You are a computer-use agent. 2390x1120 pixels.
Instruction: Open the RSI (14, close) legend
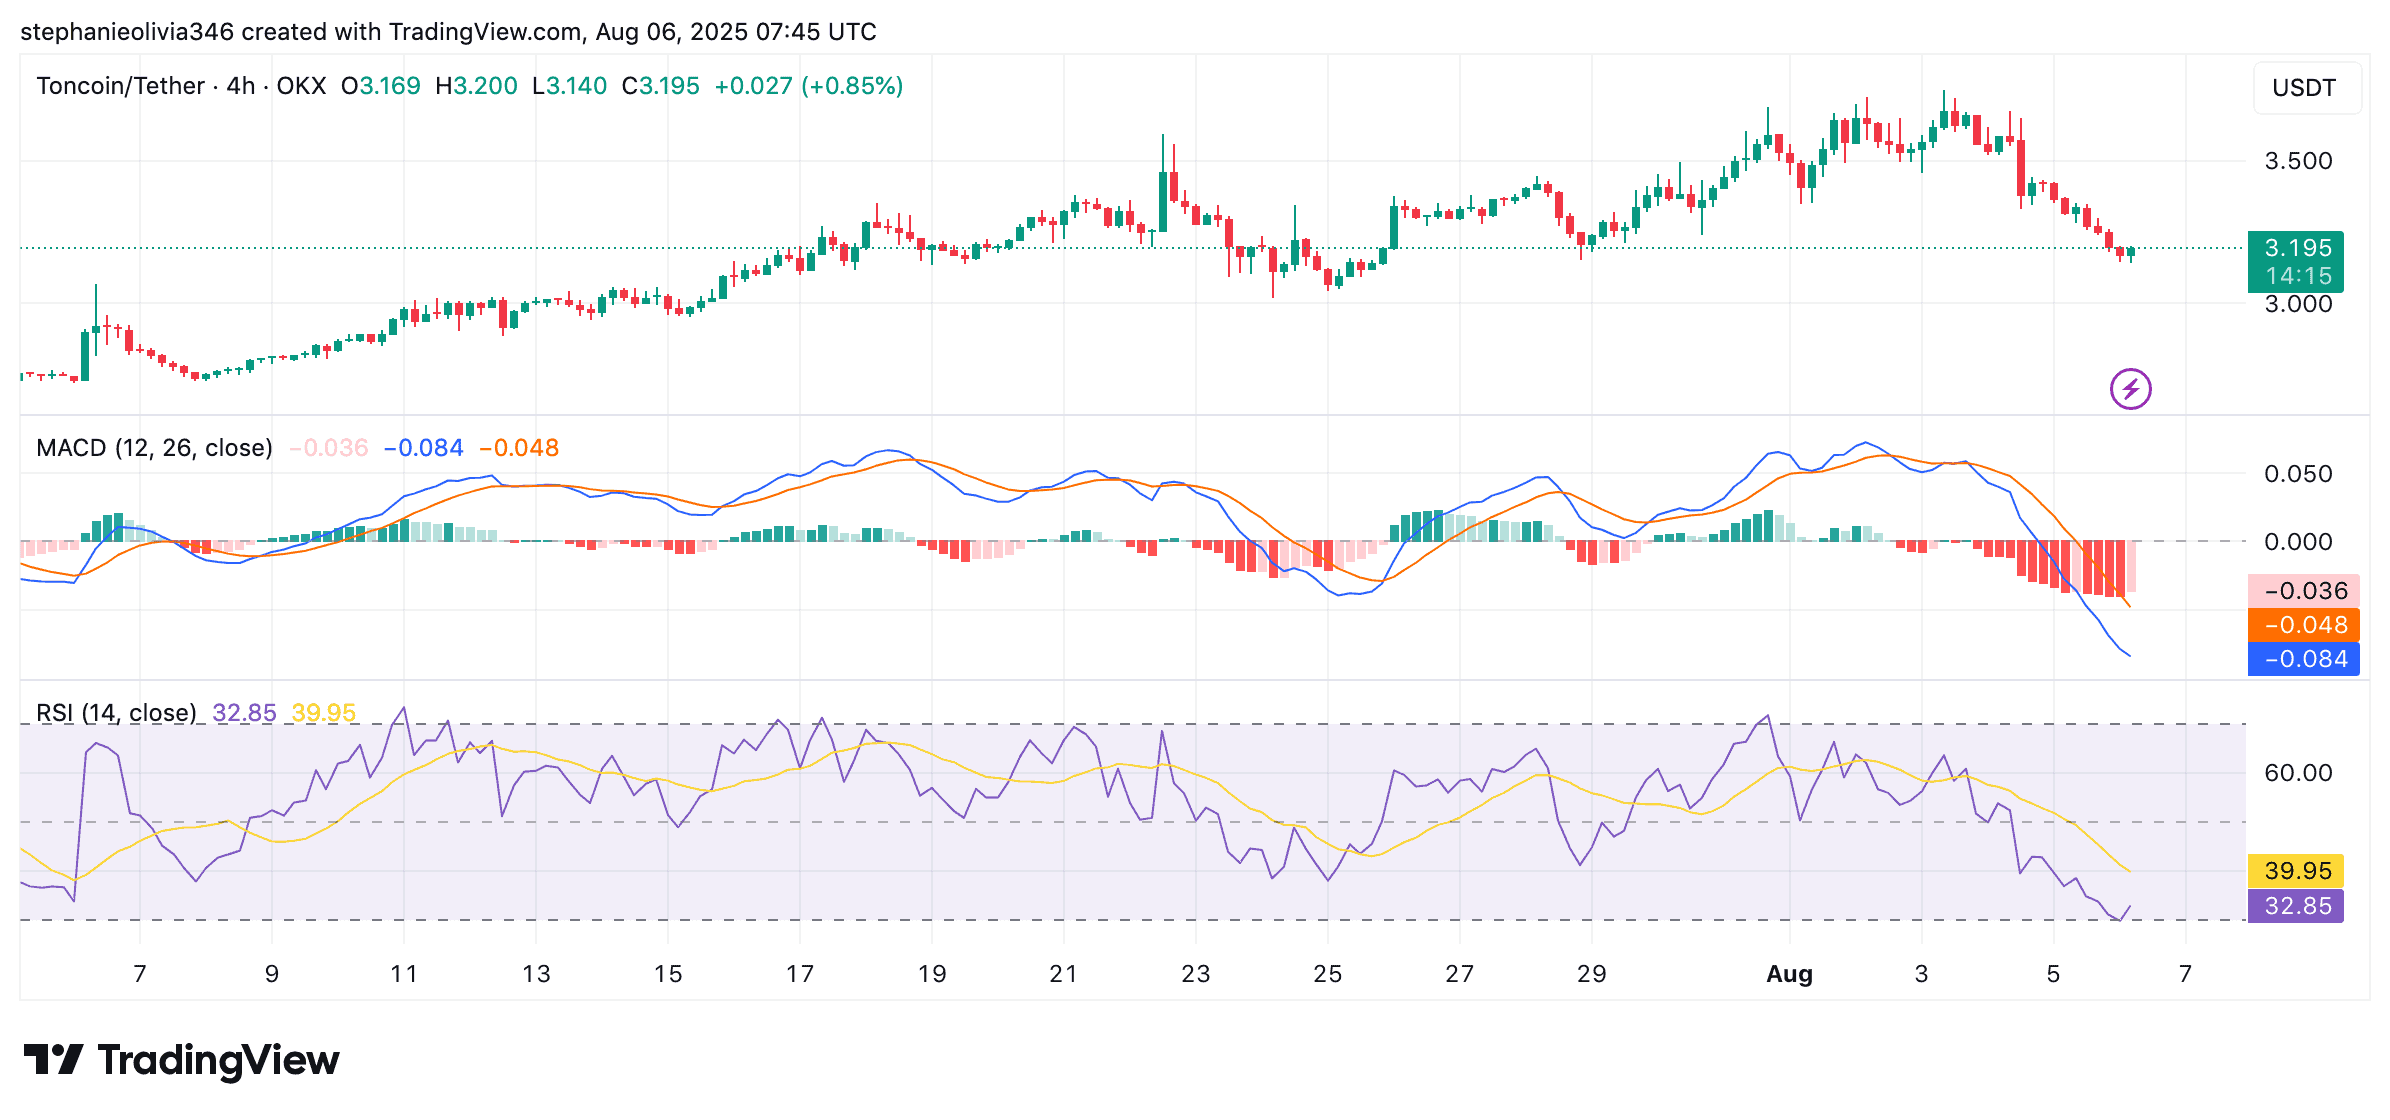click(x=116, y=713)
